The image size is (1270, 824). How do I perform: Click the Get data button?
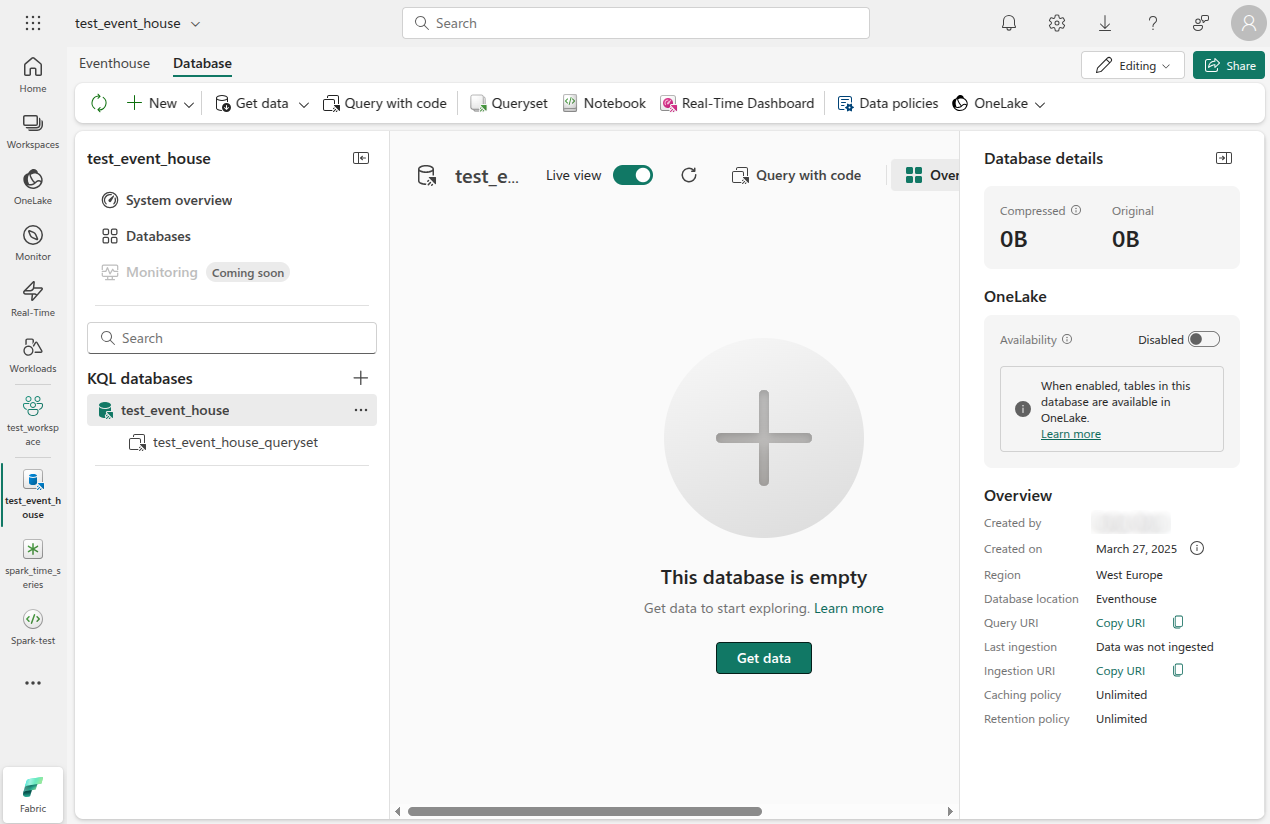[763, 657]
